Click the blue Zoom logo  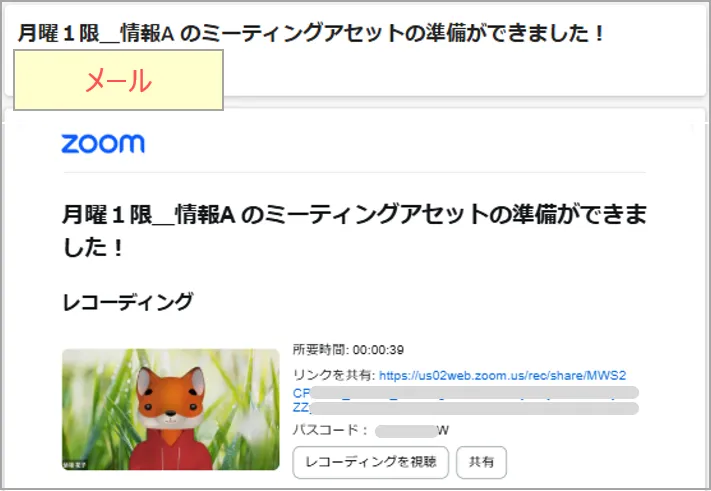click(x=103, y=144)
